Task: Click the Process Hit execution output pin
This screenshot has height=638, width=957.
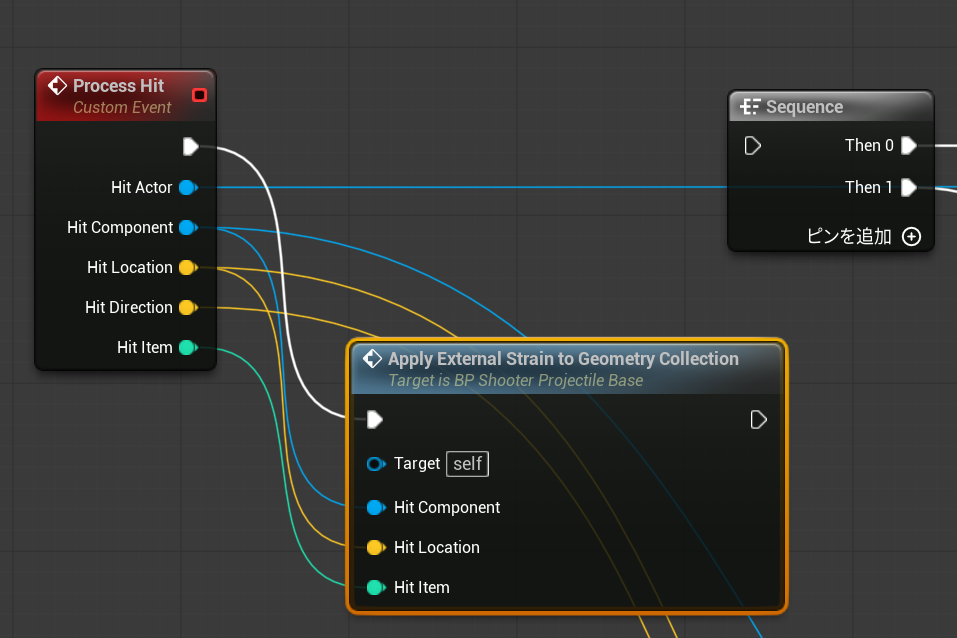Action: (190, 147)
